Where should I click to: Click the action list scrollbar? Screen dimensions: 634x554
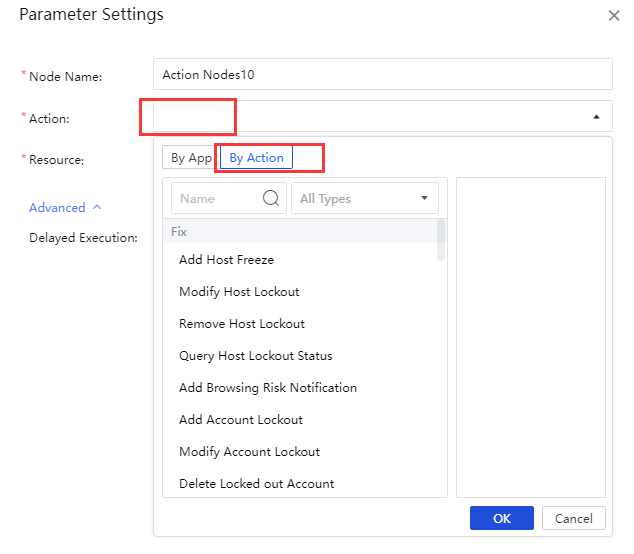click(x=441, y=241)
